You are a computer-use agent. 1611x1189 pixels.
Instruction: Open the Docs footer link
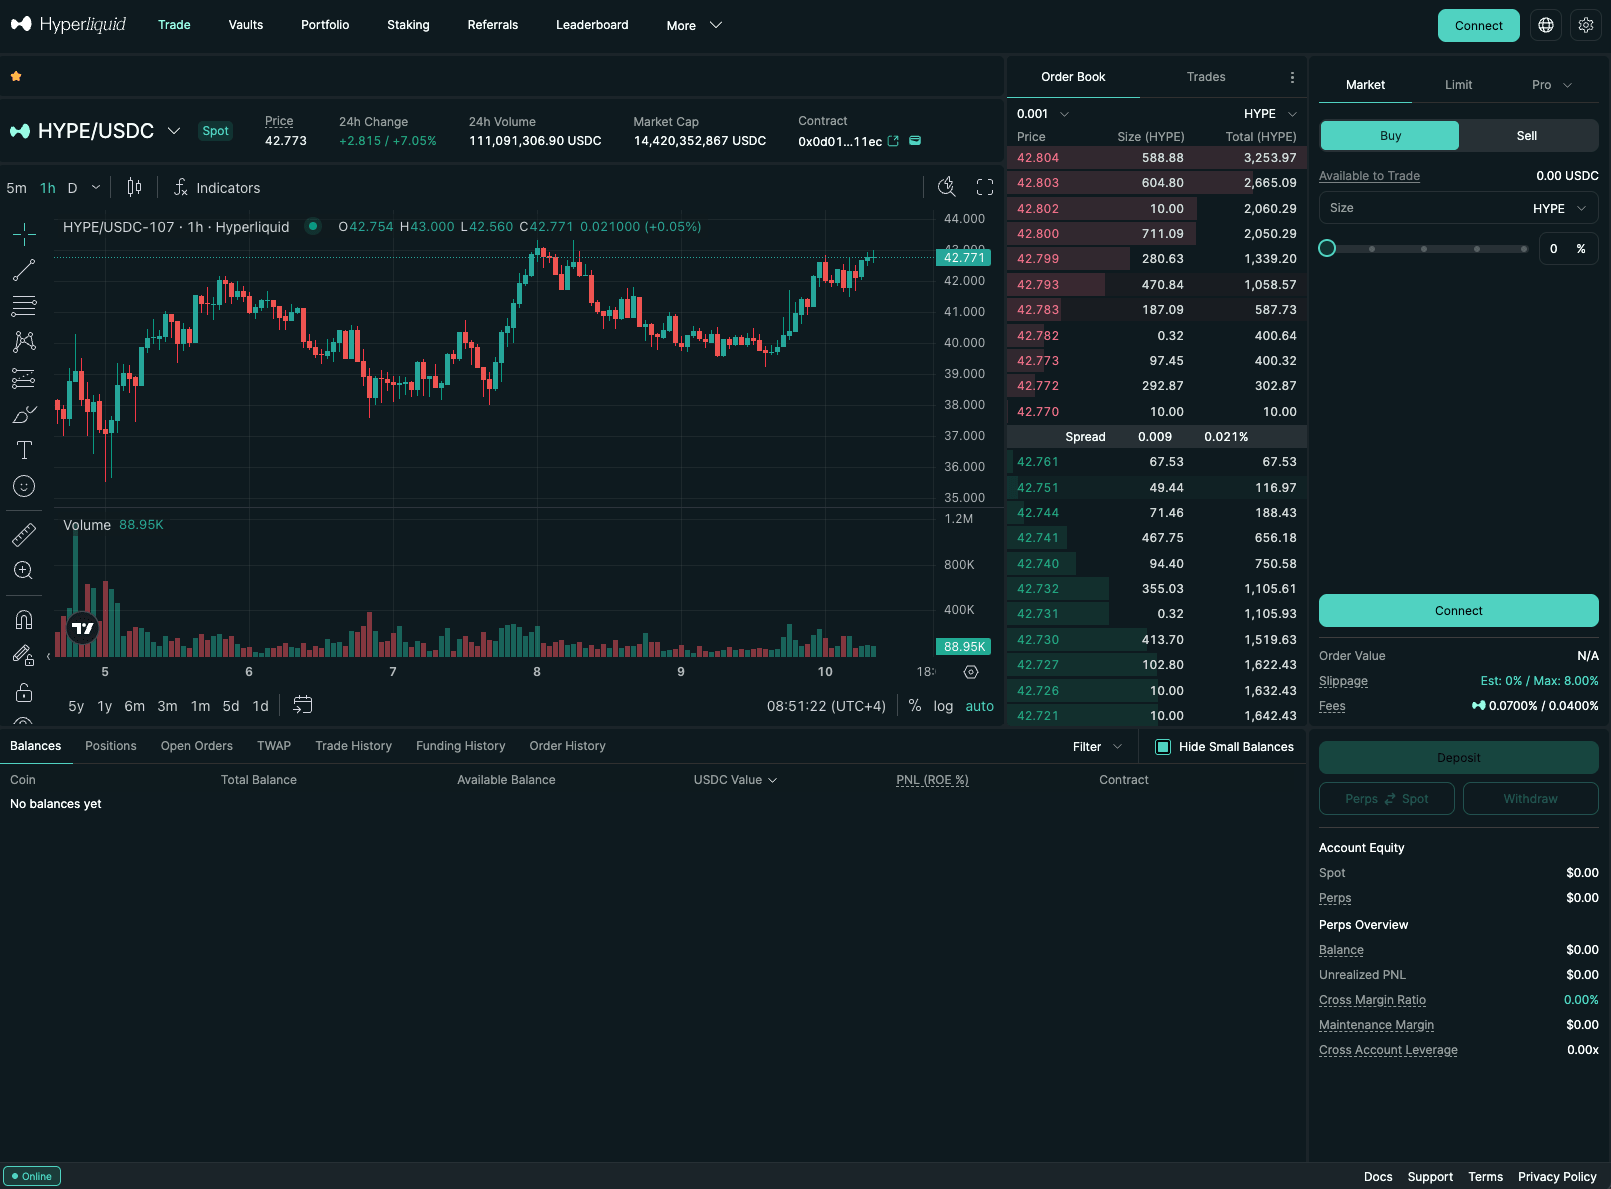click(1378, 1177)
